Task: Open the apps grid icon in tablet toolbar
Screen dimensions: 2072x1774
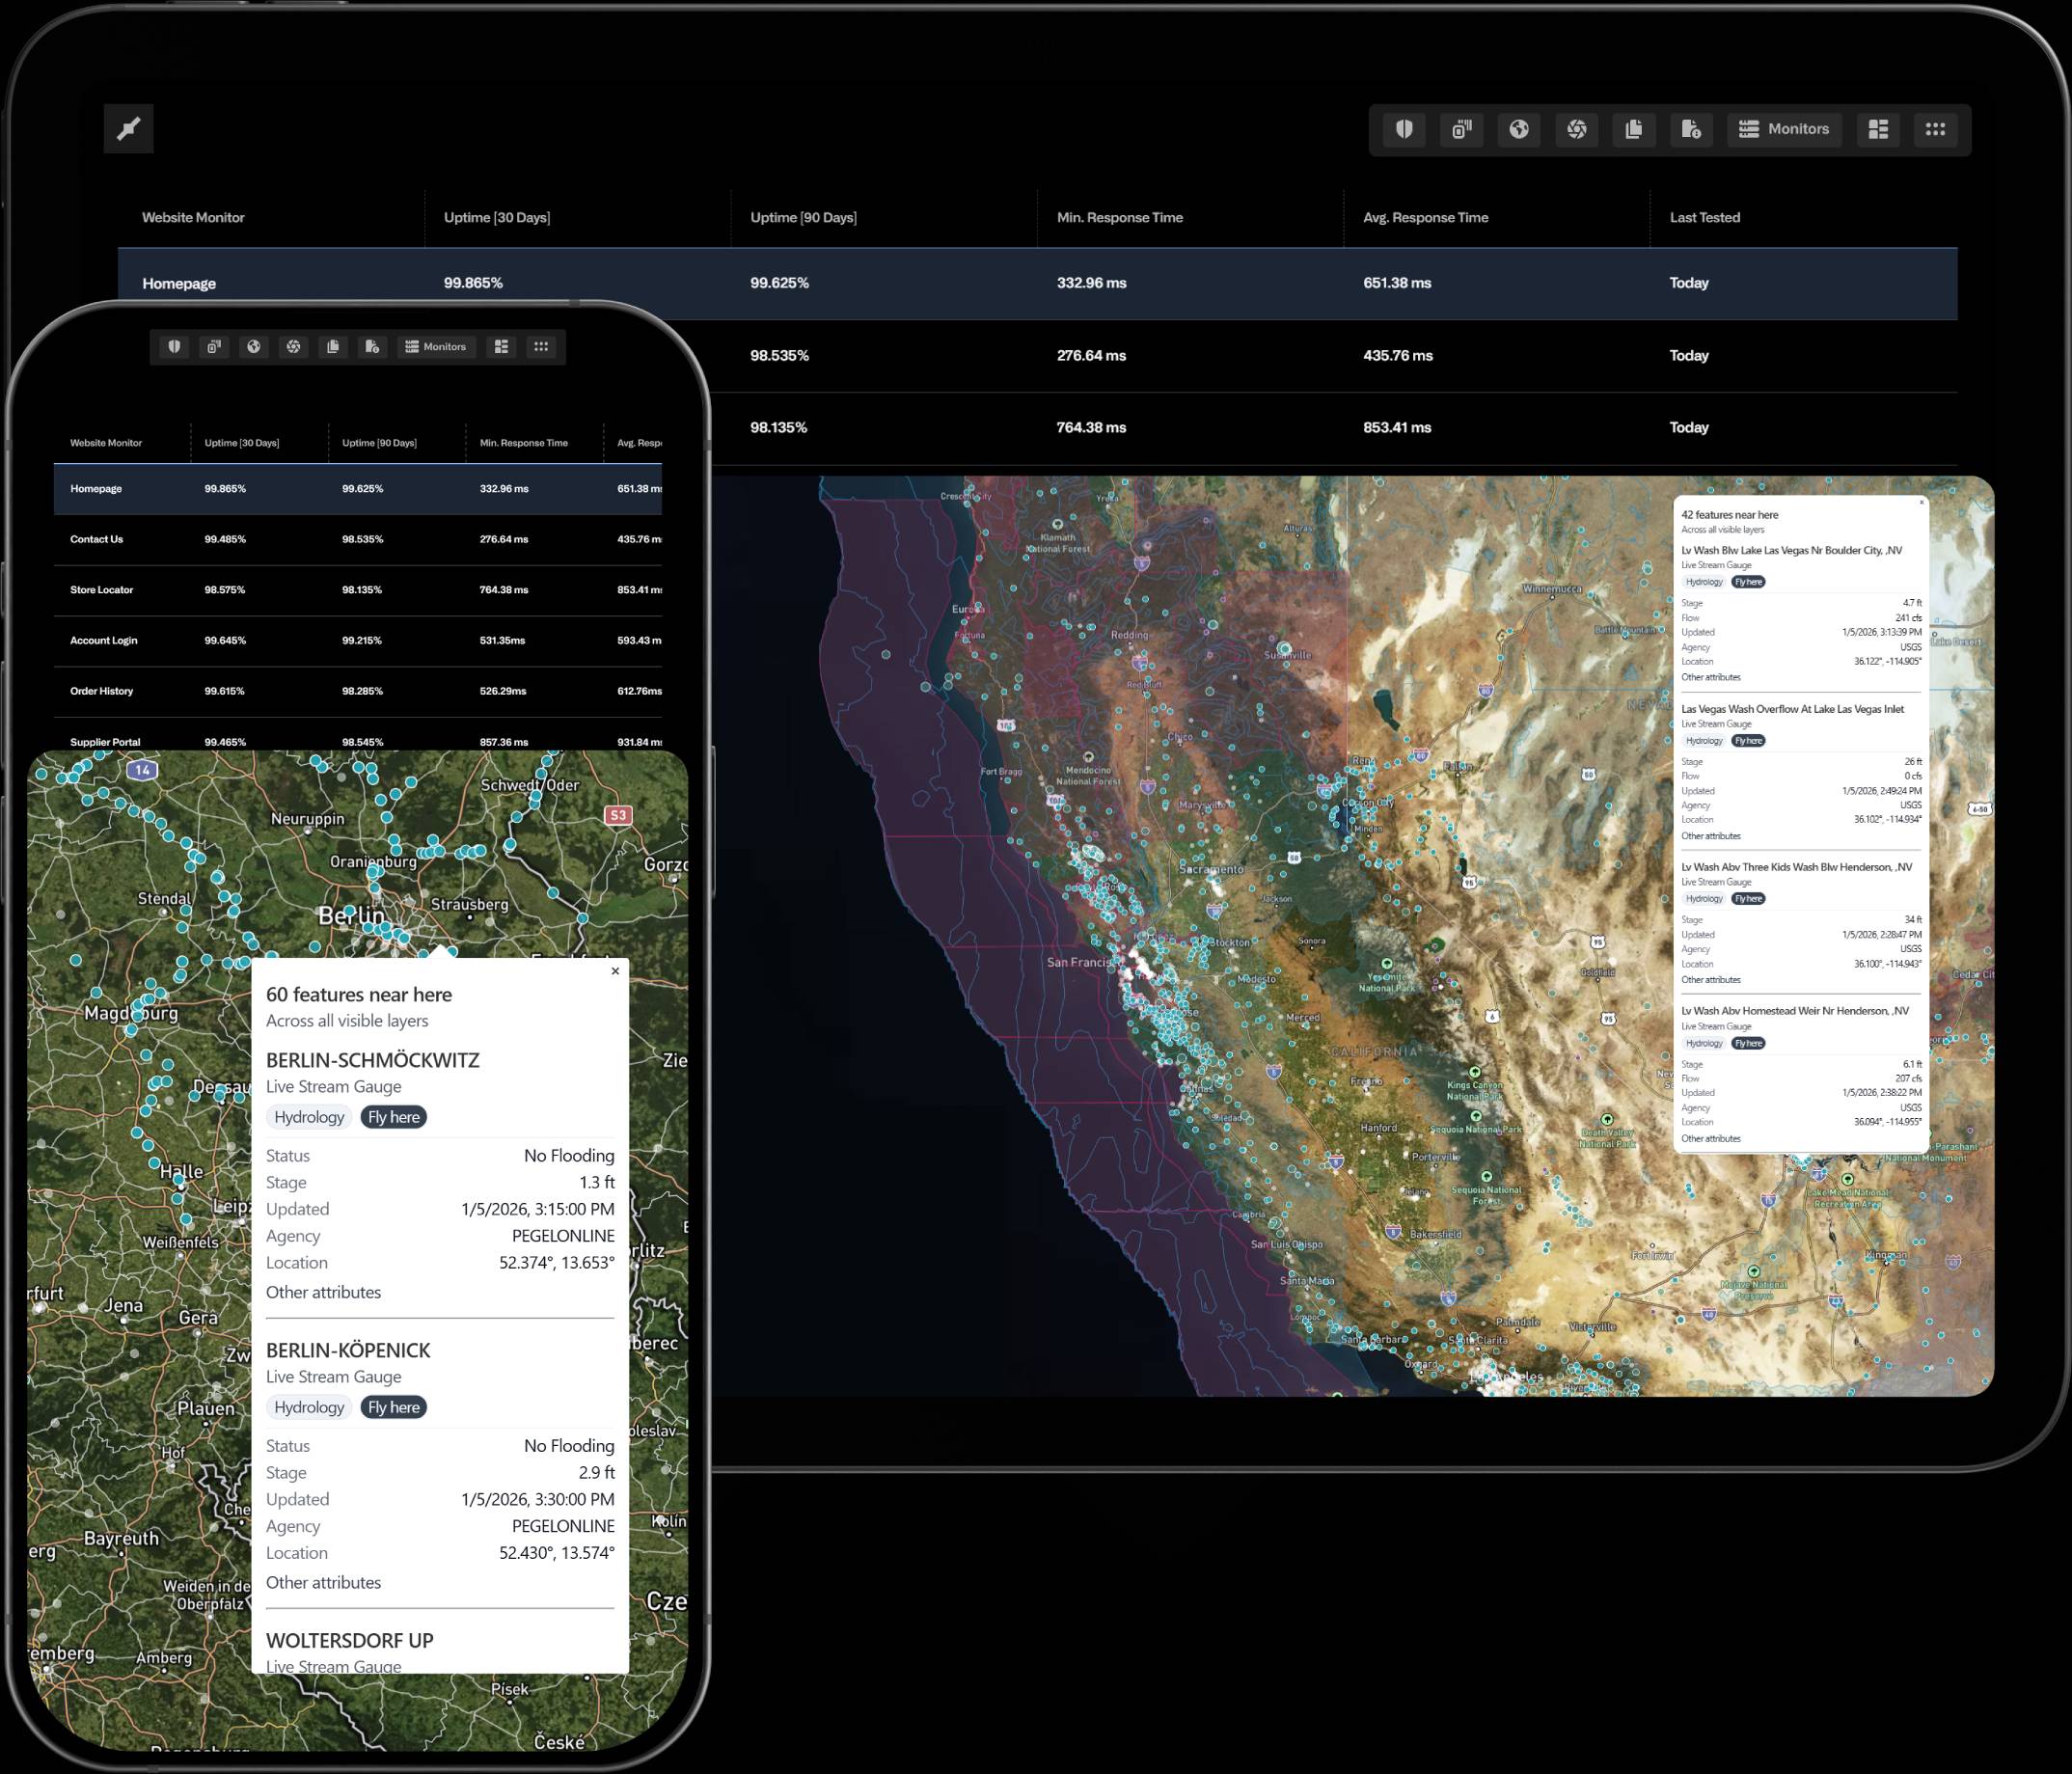Action: 1935,129
